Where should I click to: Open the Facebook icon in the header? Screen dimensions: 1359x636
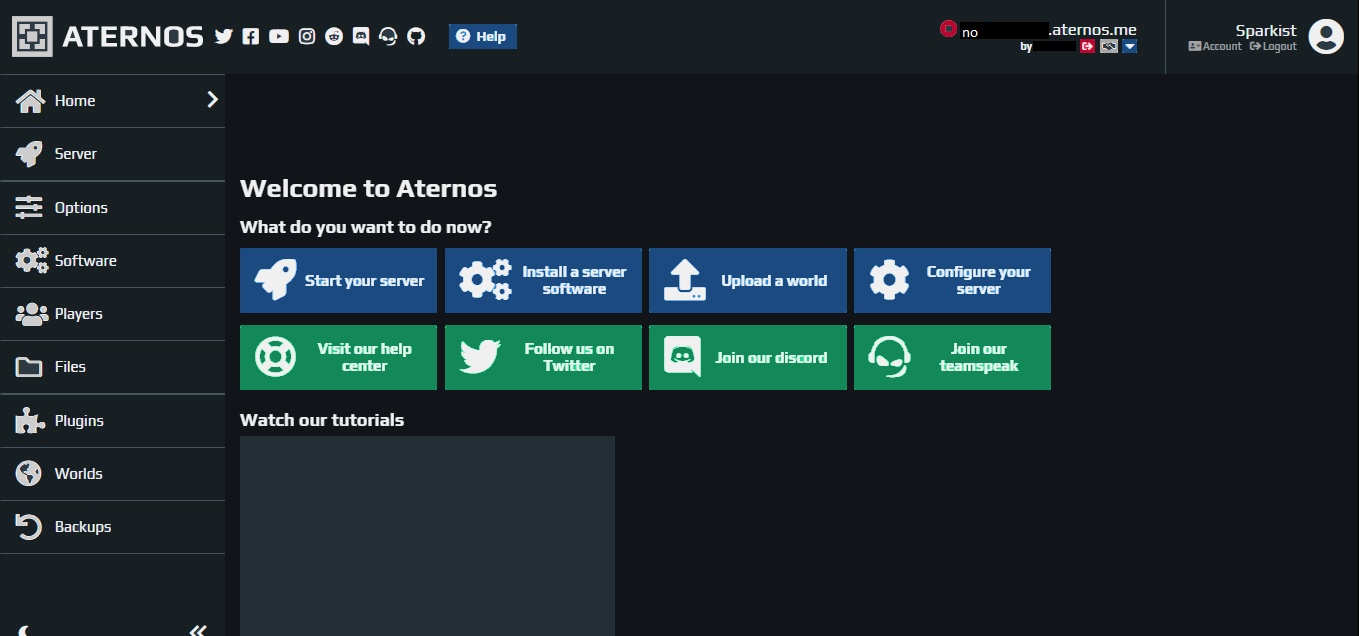pyautogui.click(x=251, y=36)
